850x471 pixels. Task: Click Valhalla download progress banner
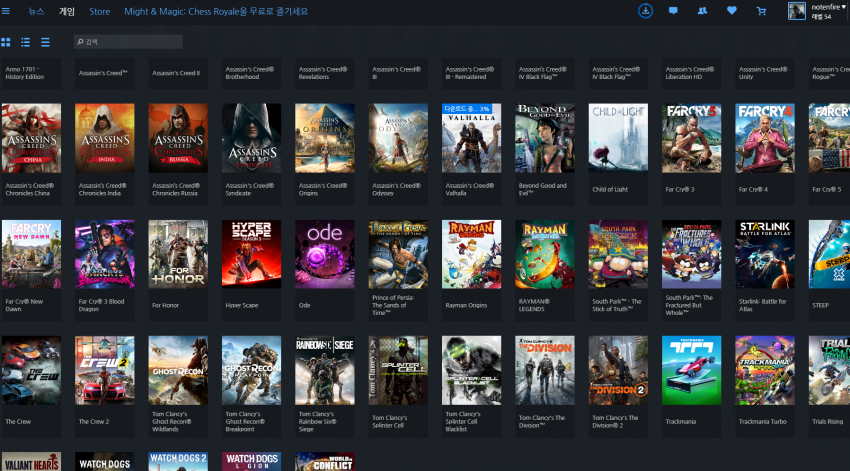tap(467, 108)
